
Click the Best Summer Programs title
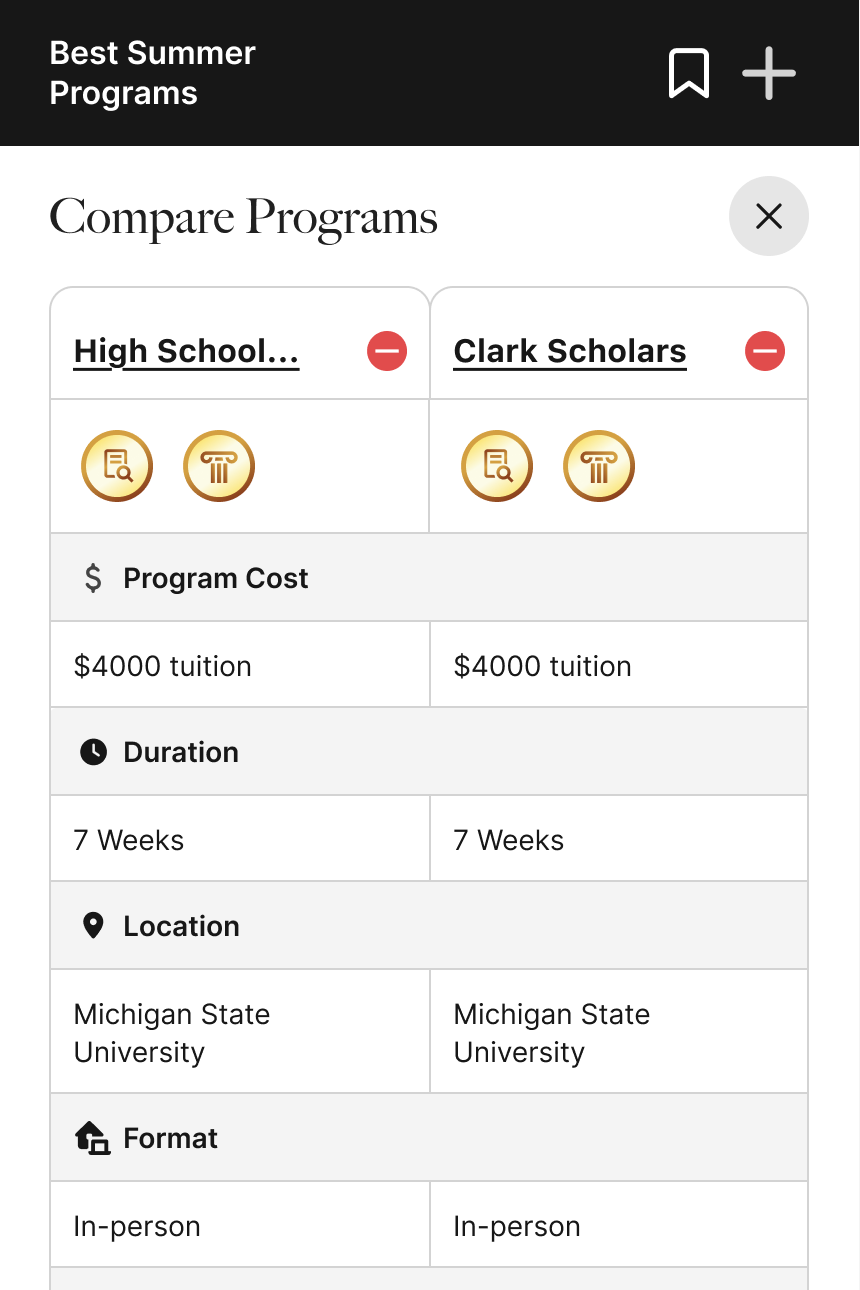click(153, 73)
